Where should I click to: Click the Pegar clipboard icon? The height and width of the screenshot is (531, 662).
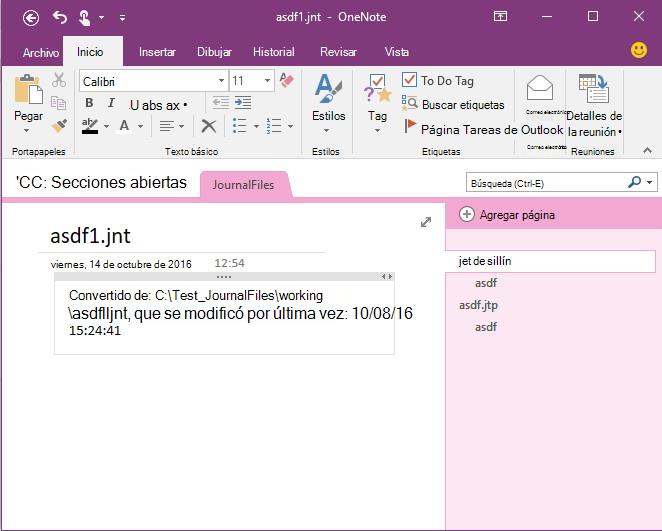pyautogui.click(x=28, y=89)
